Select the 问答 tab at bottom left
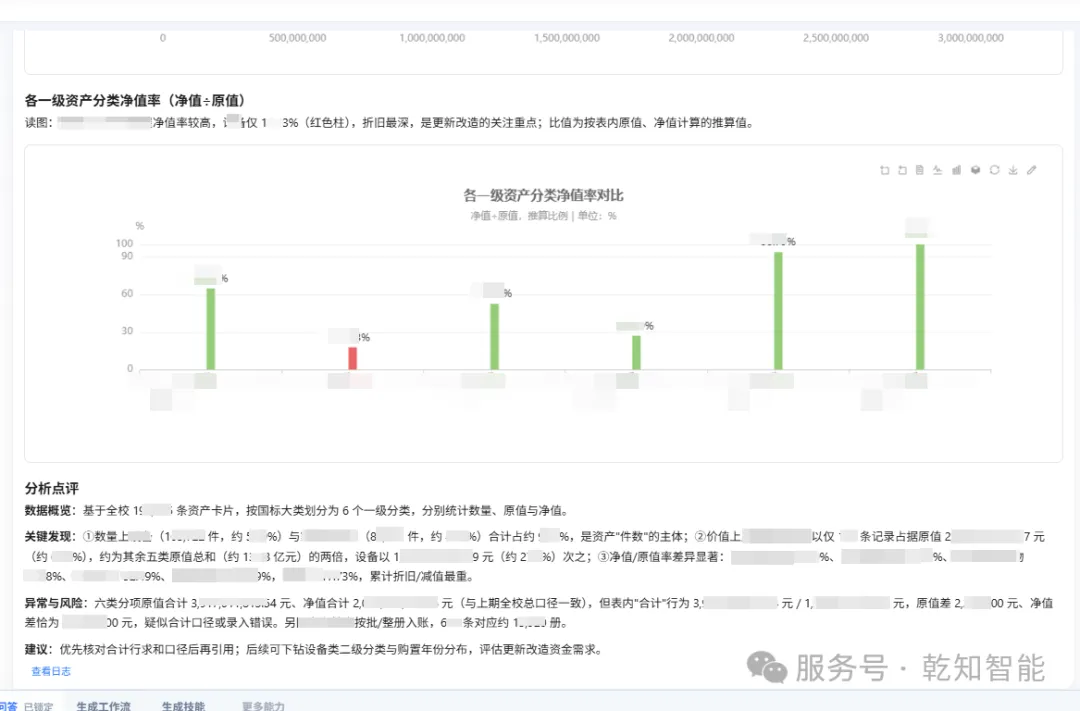Viewport: 1080px width, 711px height. (8, 705)
